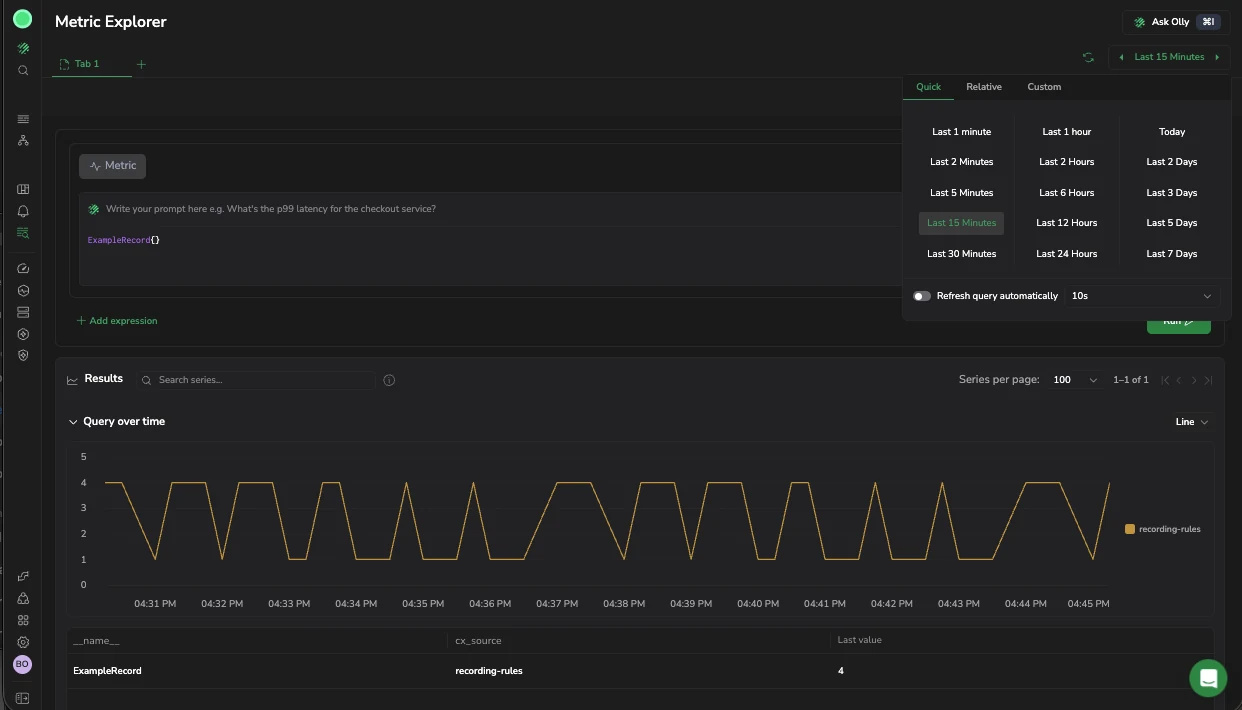Screen dimensions: 1242x710
Task: Open the Olly AI sparkle icon in sidebar
Action: pos(23,48)
